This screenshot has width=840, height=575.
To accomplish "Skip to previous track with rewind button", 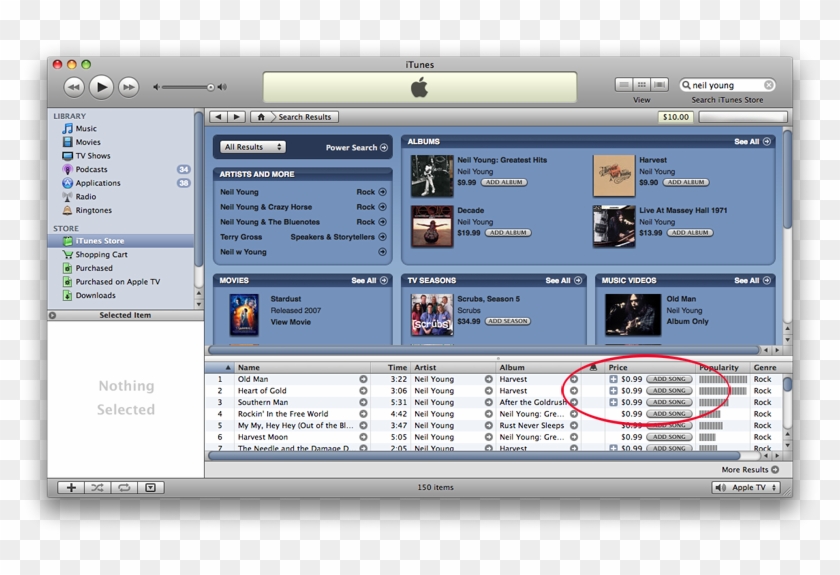I will (x=74, y=87).
